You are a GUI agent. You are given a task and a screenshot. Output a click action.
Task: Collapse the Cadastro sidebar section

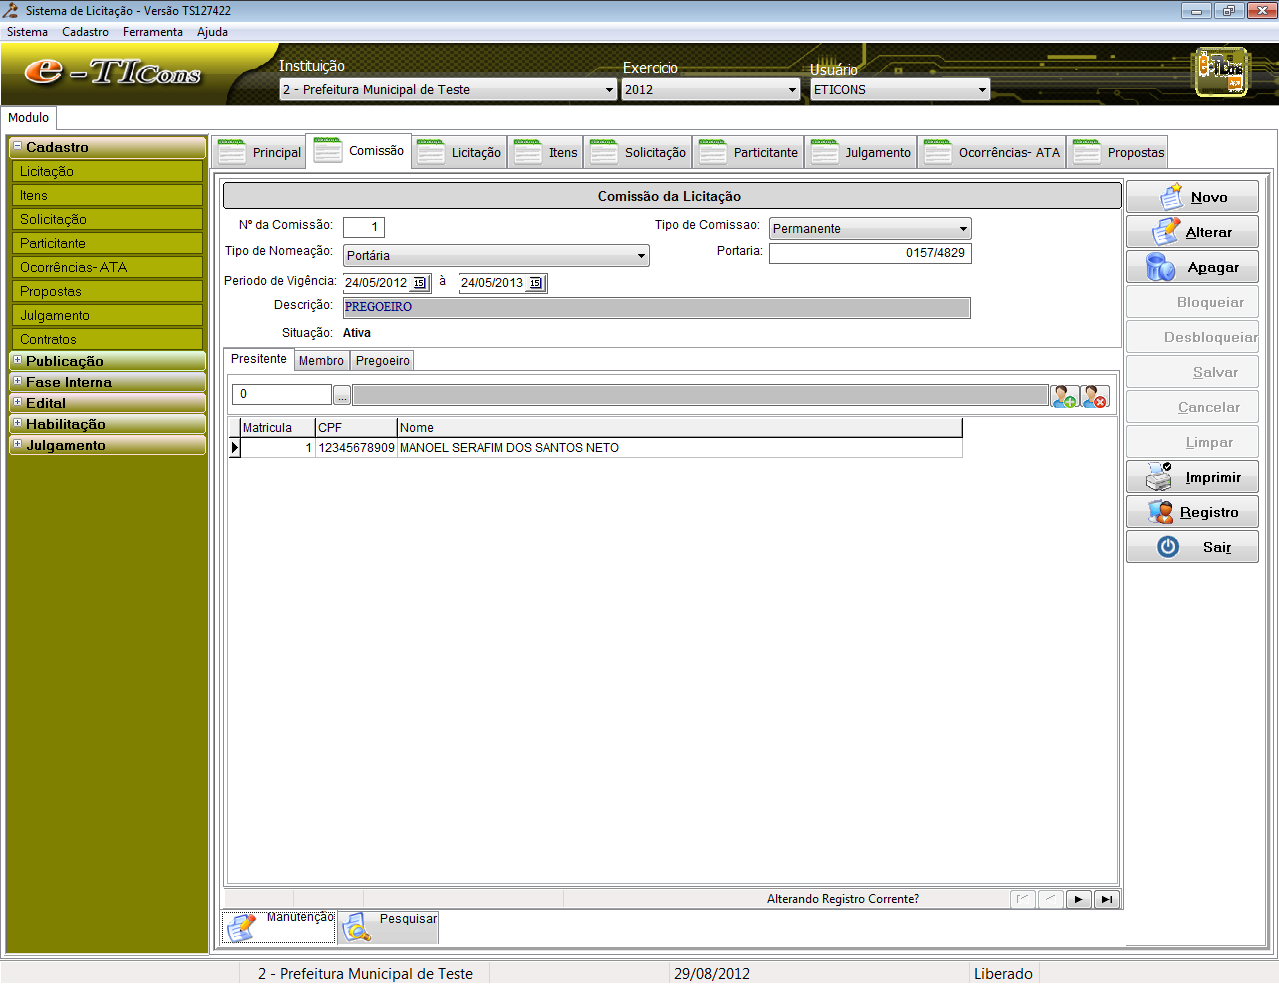point(17,146)
